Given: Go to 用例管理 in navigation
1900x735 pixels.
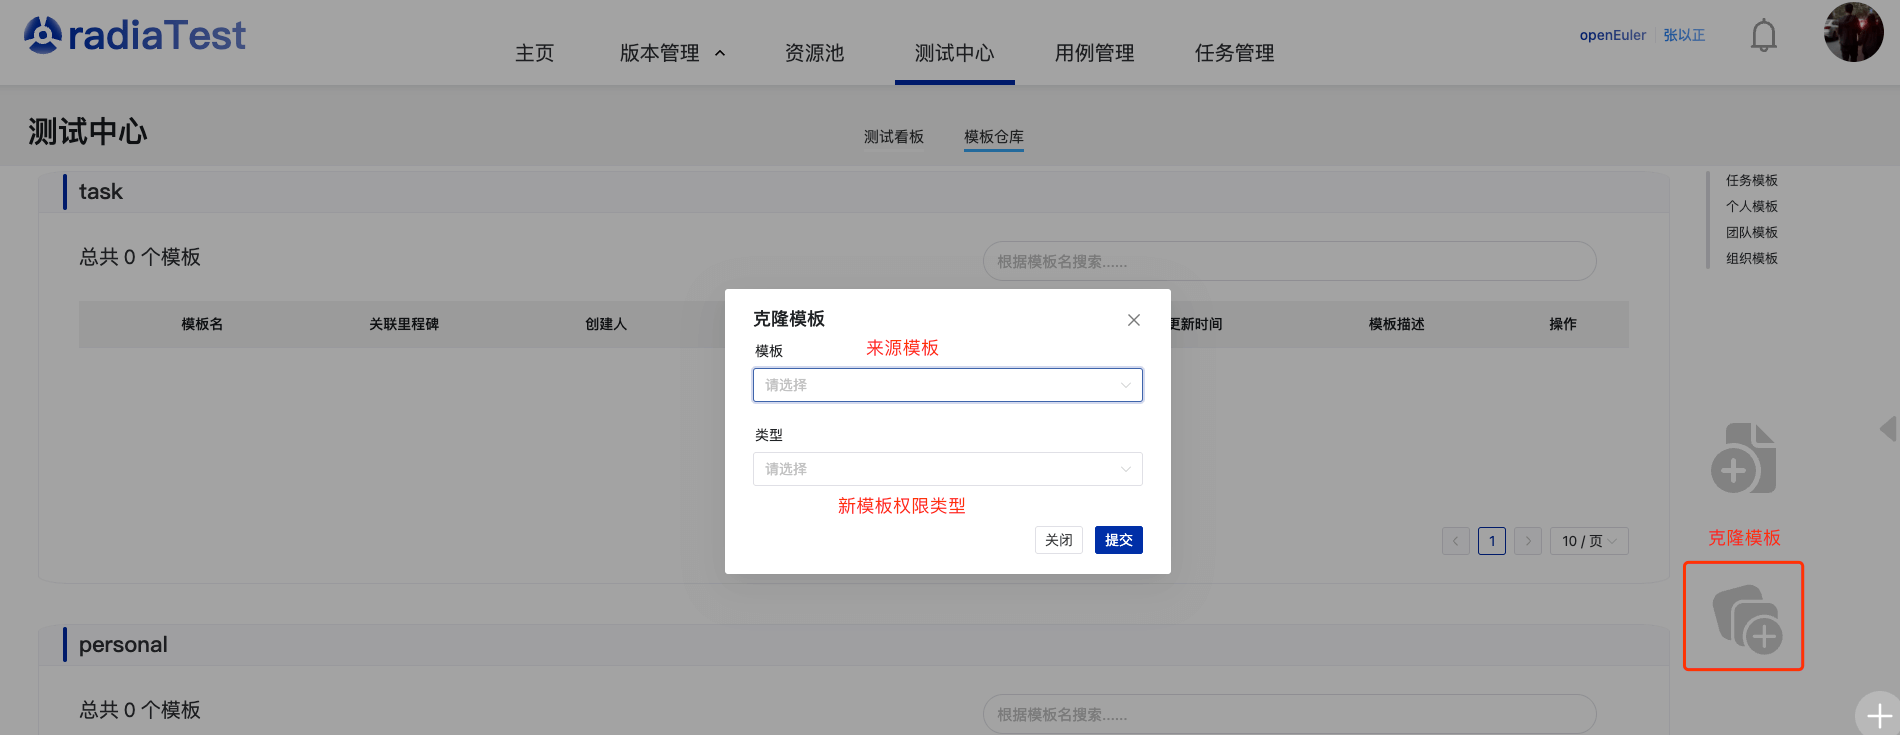Looking at the screenshot, I should [1094, 53].
